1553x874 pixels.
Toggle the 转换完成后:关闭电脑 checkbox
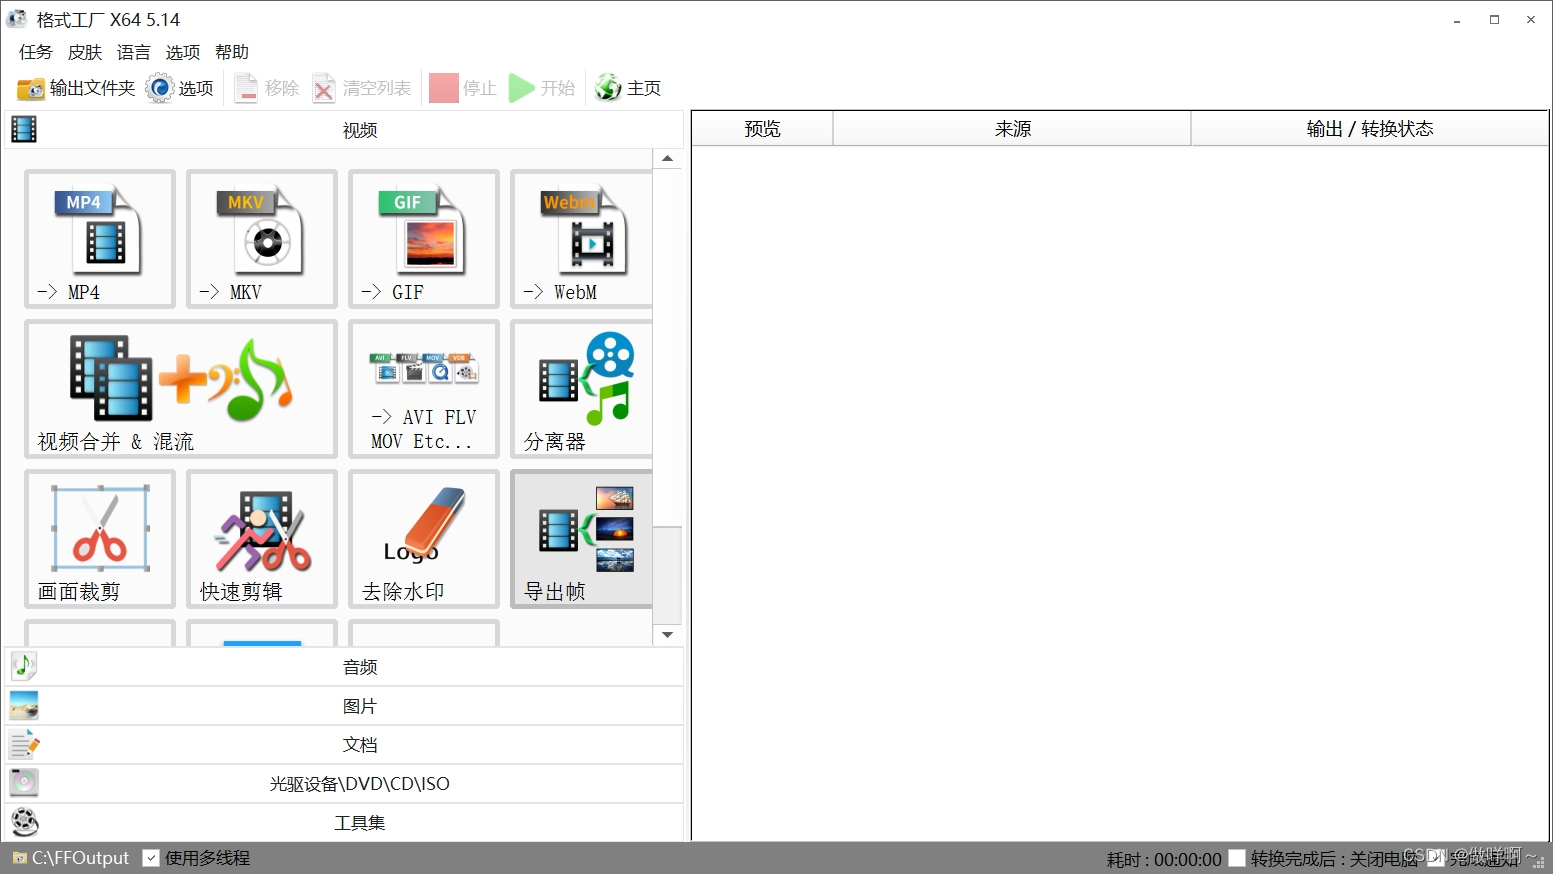coord(1237,858)
